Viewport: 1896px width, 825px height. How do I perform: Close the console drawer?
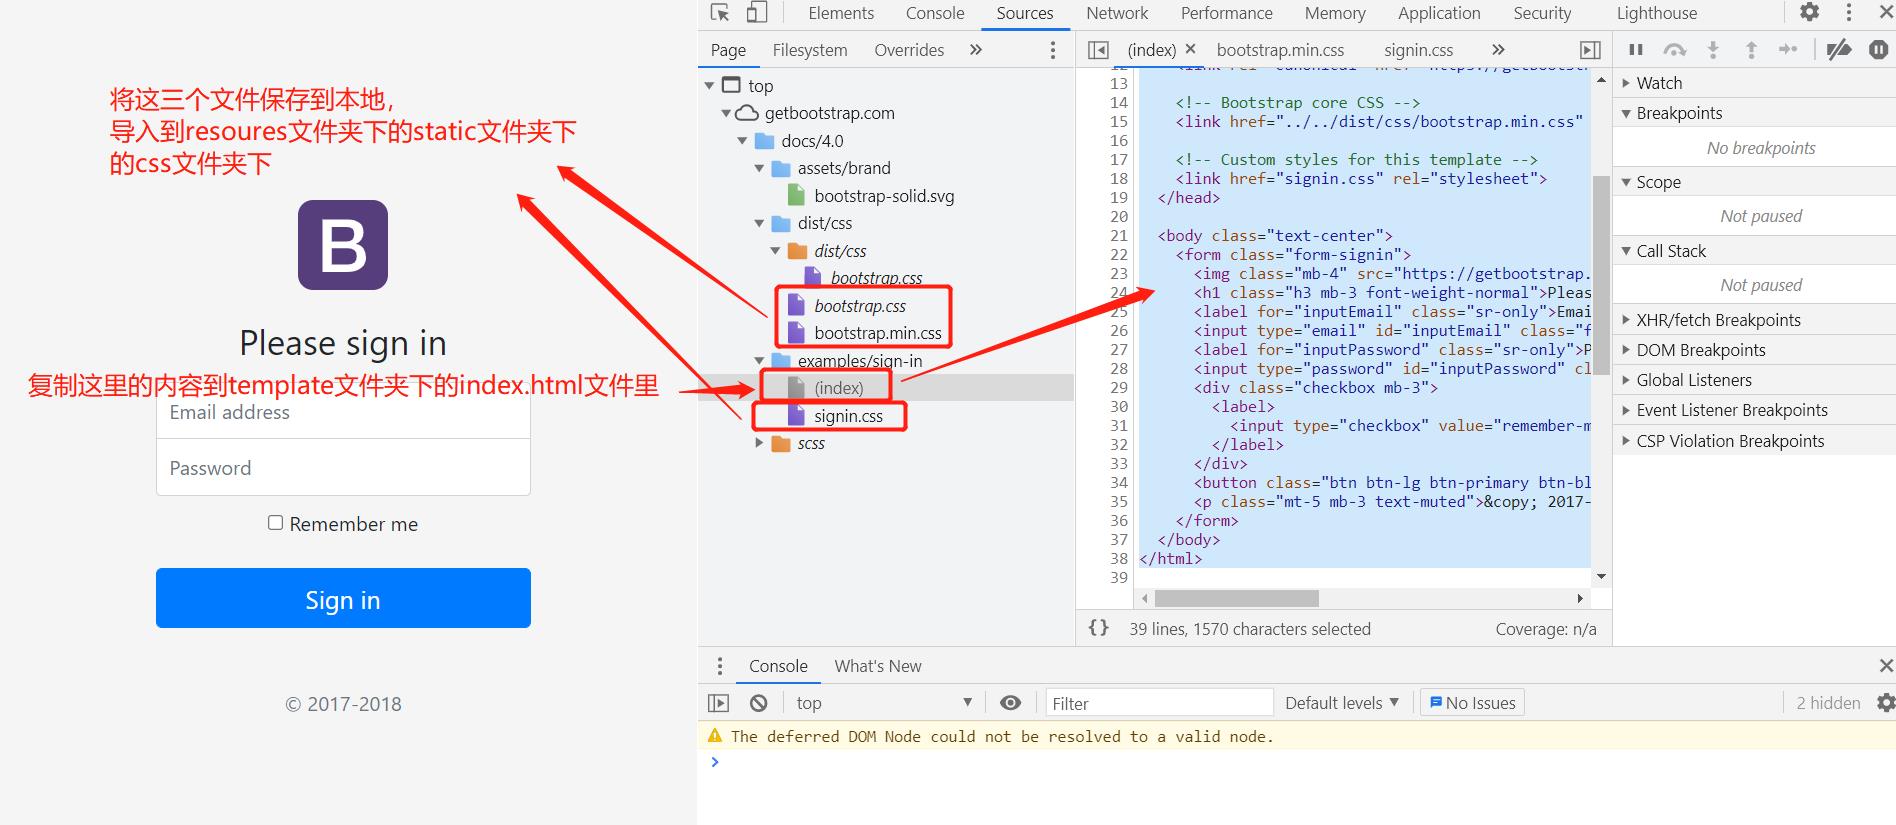point(1885,666)
